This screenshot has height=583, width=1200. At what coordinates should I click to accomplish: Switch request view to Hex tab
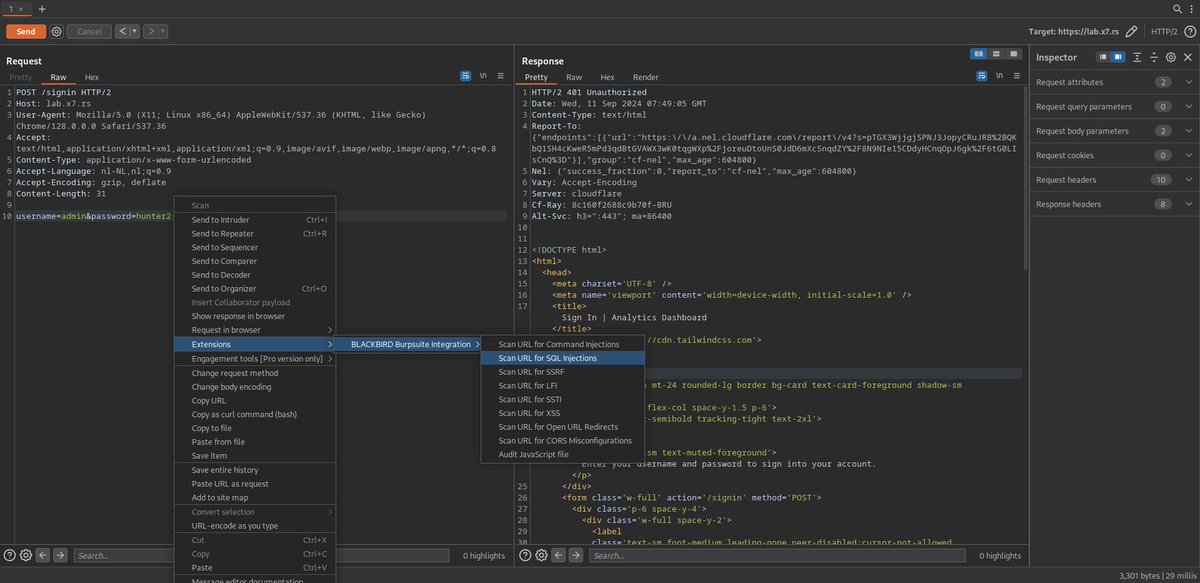pos(91,77)
